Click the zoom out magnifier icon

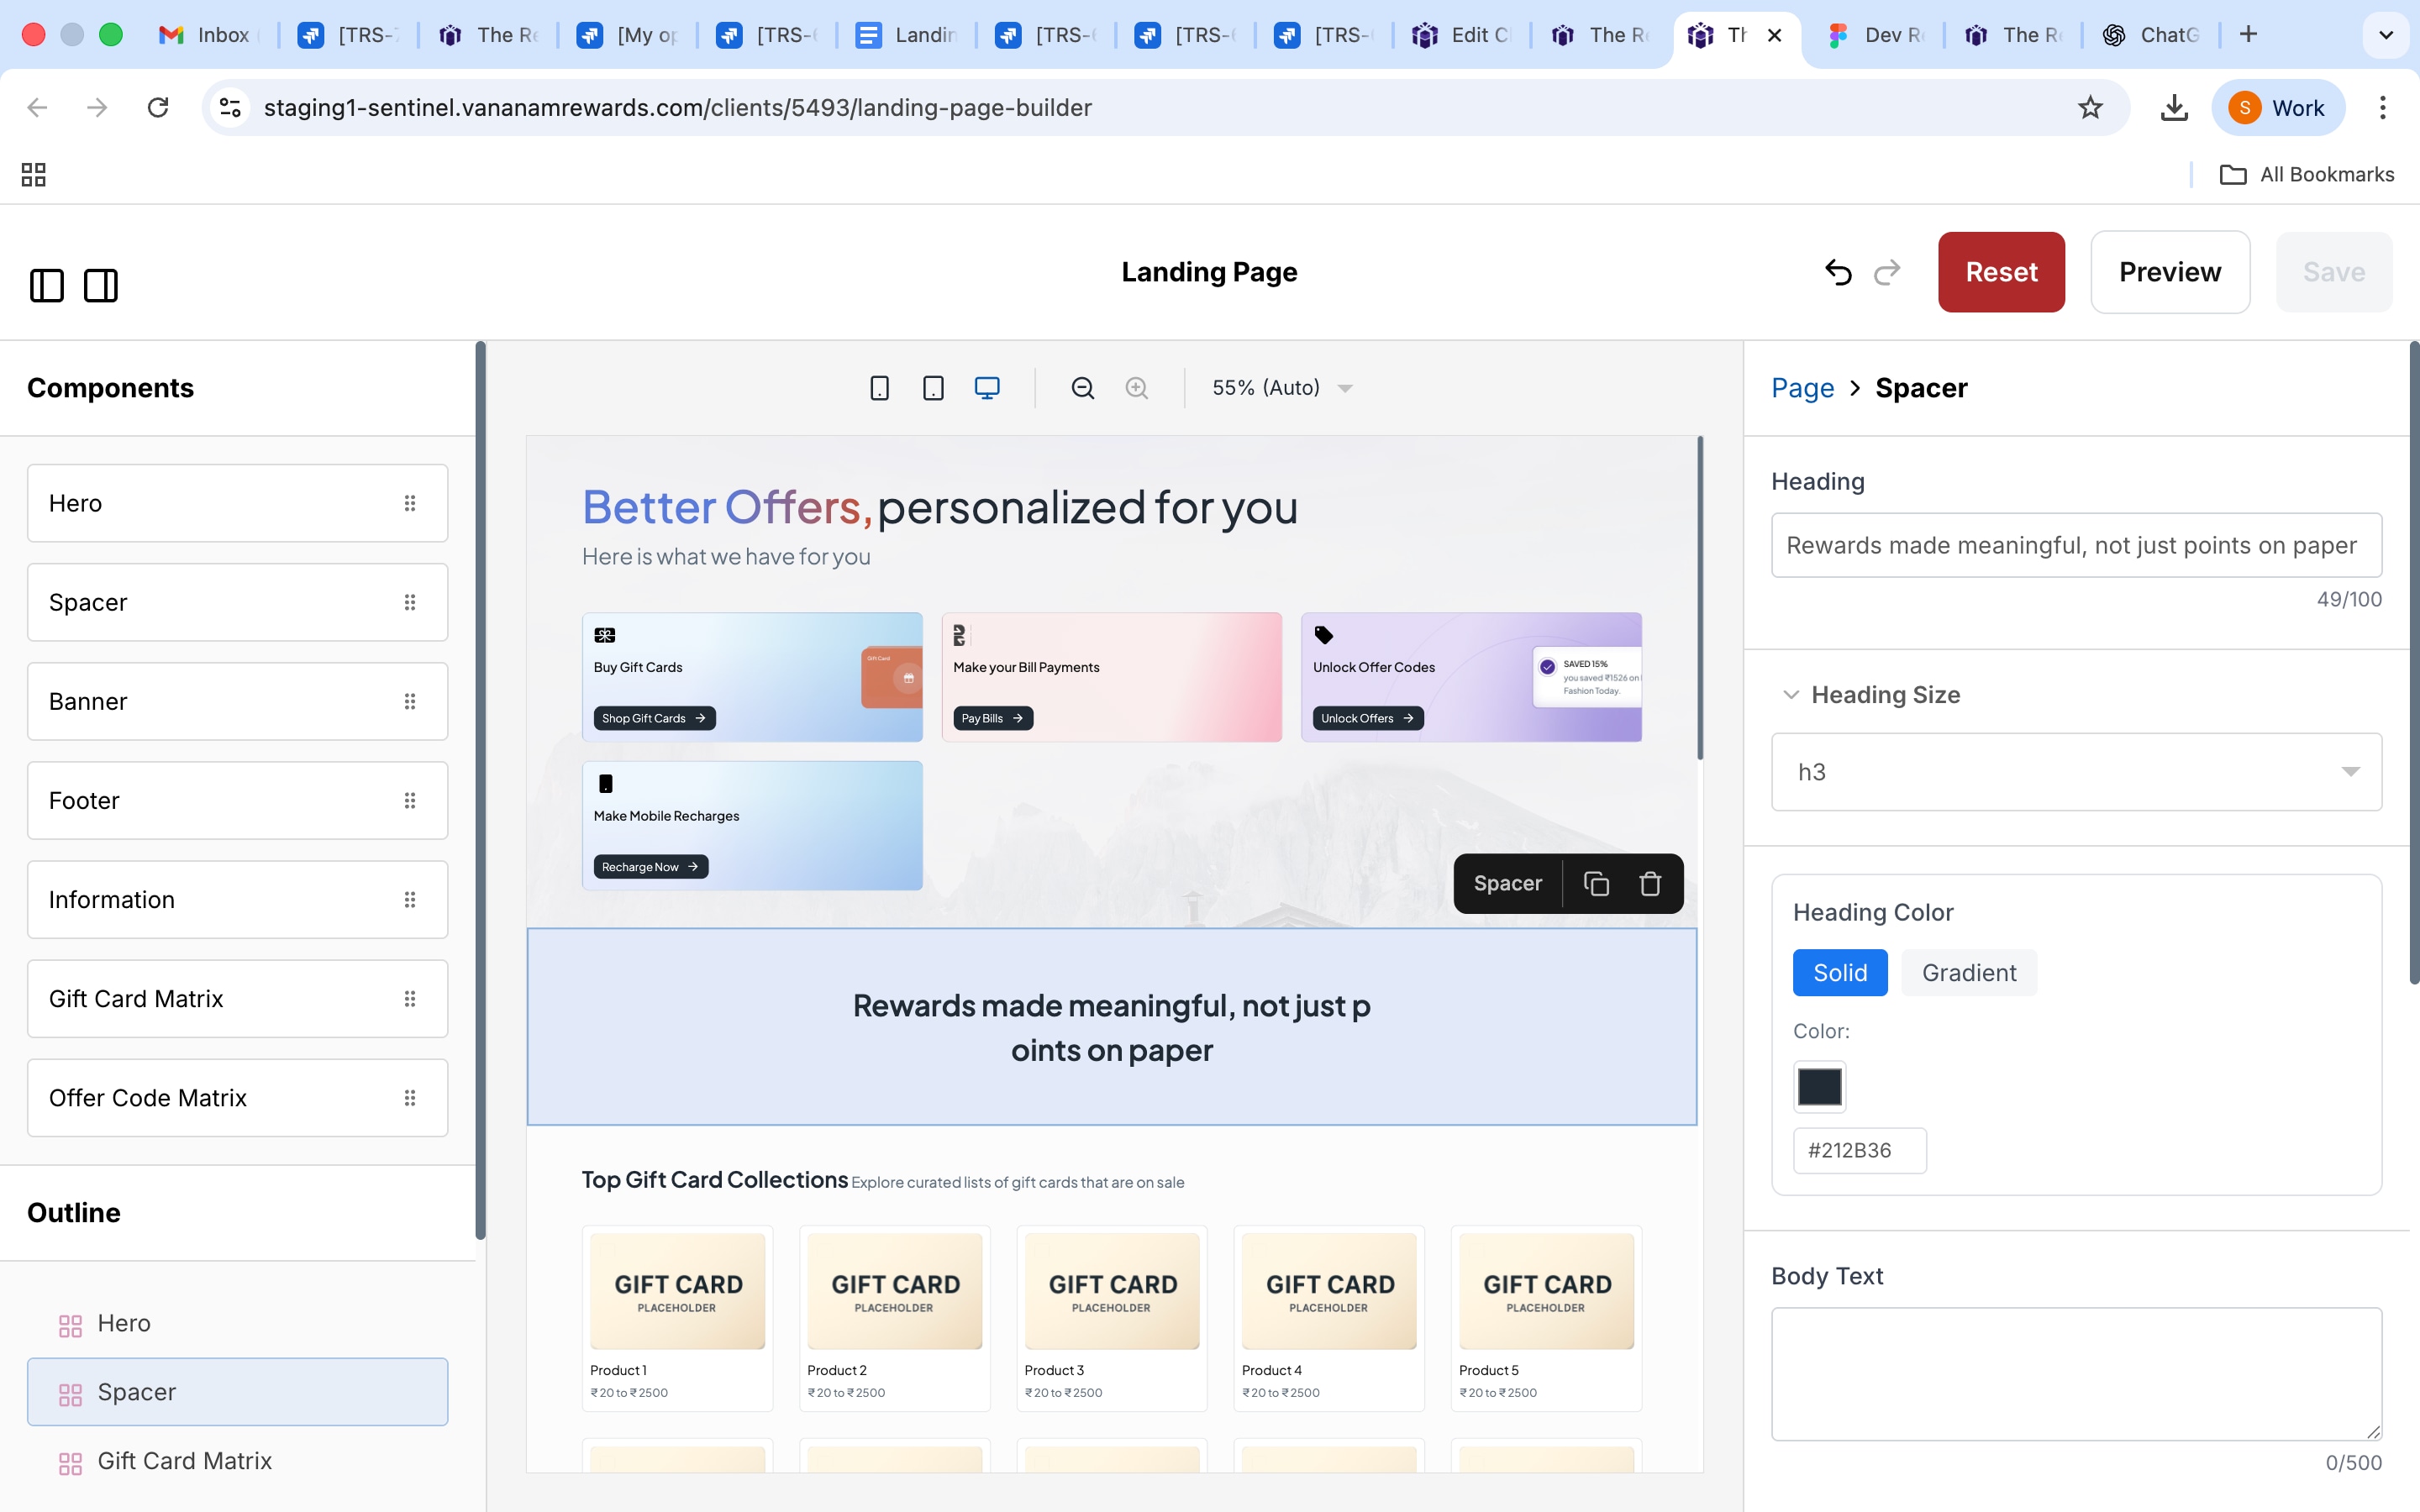pos(1083,388)
